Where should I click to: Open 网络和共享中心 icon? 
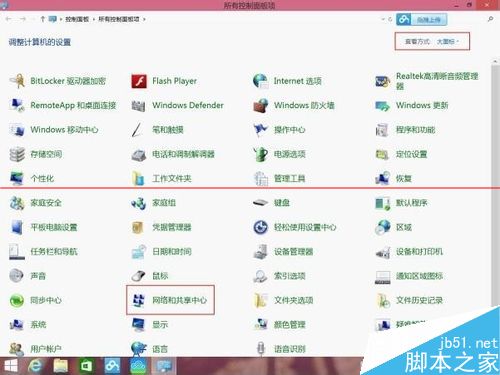(x=139, y=300)
